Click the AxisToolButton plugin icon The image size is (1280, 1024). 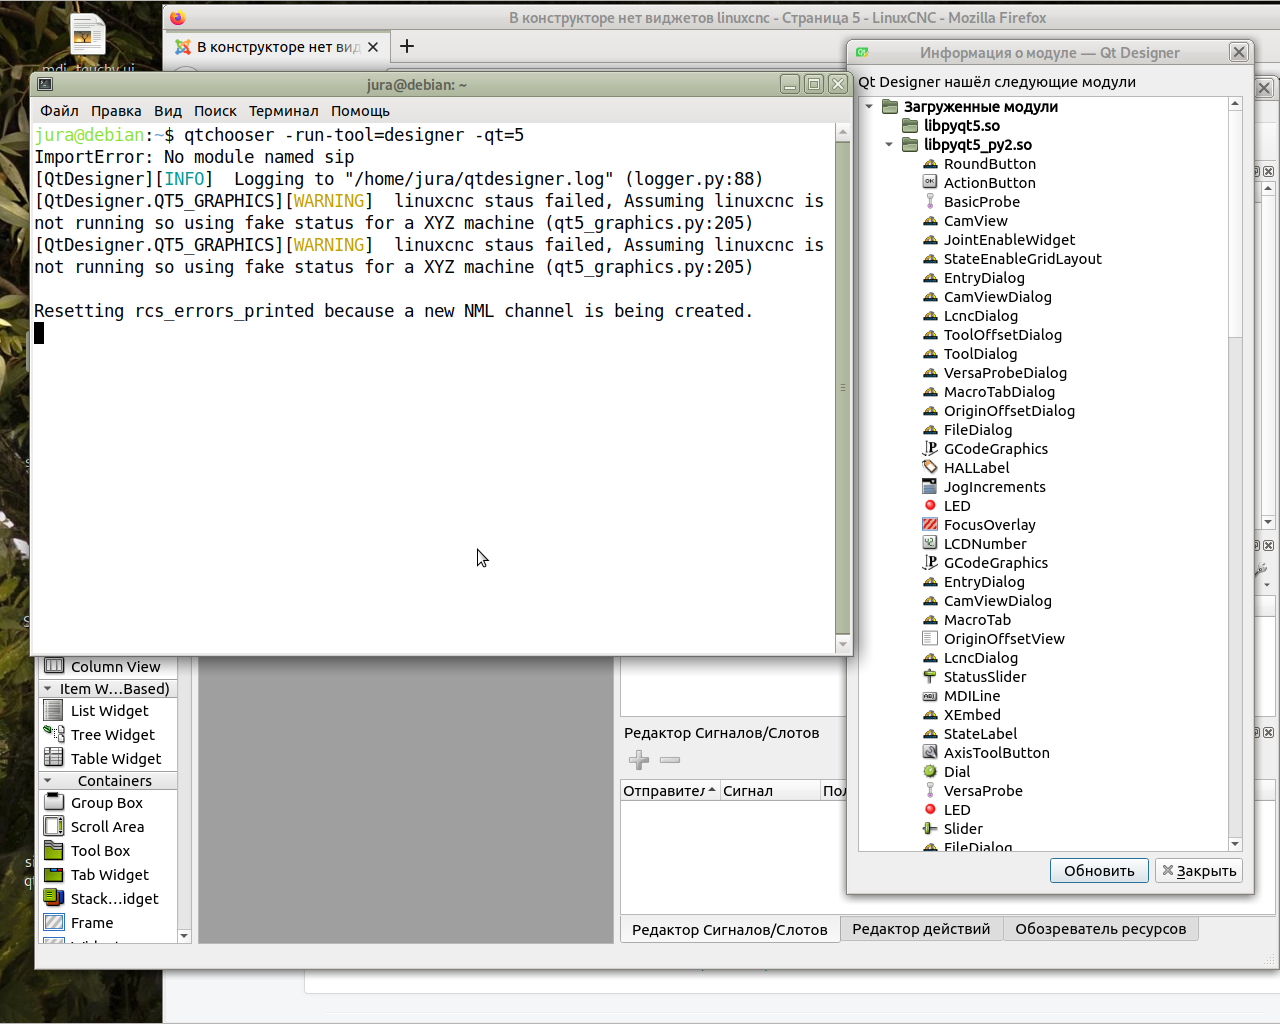(930, 753)
